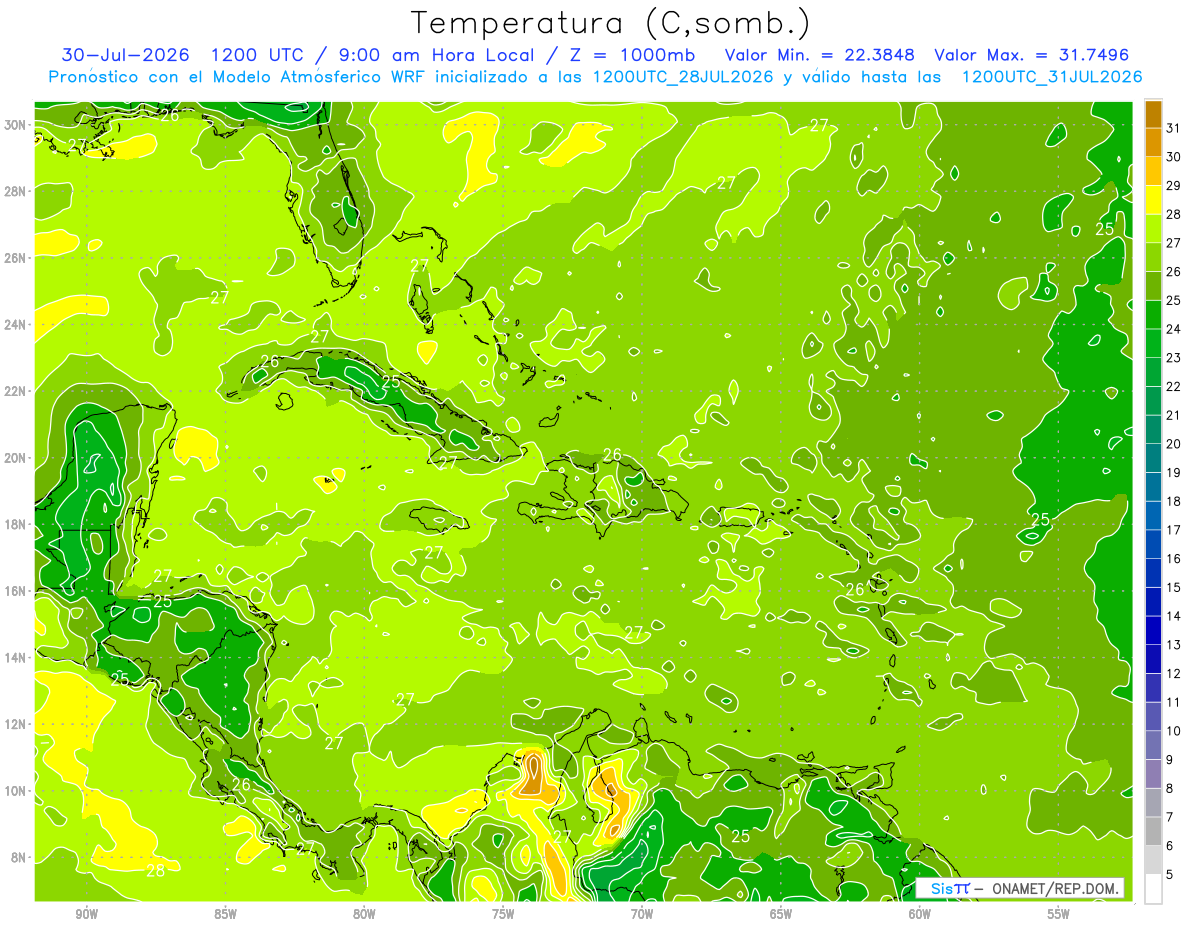Pick the dark orange swatch above 31
Screen dimensions: 1200x927
tap(1153, 114)
